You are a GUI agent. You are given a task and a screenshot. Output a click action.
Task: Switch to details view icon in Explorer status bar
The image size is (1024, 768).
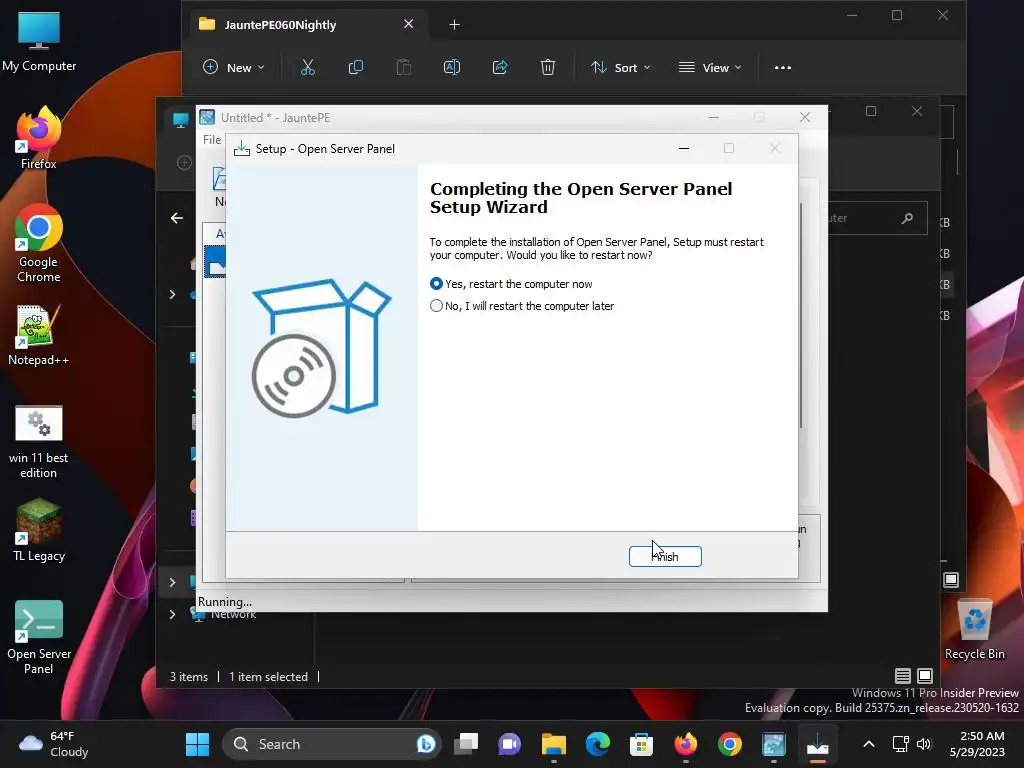903,676
